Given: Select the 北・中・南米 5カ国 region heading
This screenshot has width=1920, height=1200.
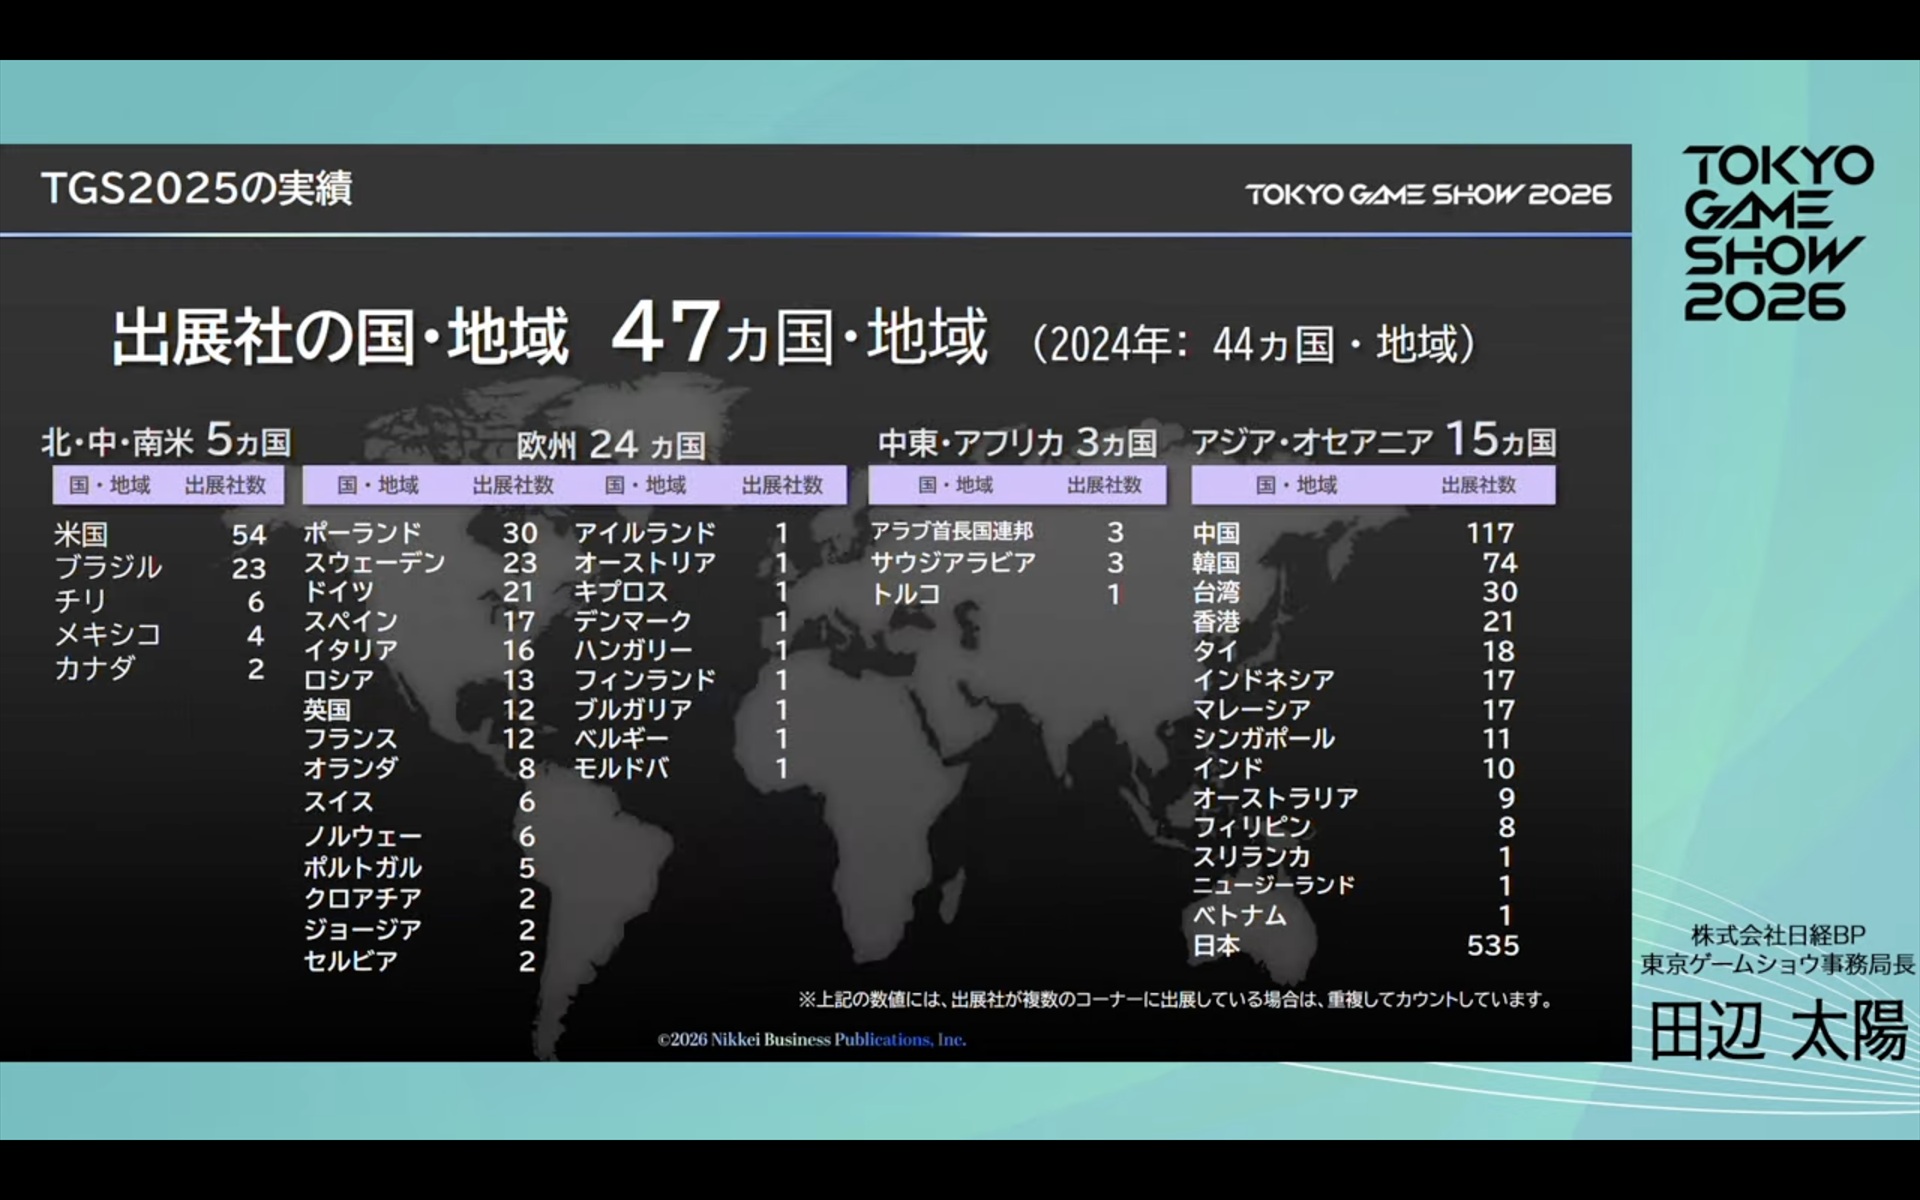Looking at the screenshot, I should [x=166, y=441].
